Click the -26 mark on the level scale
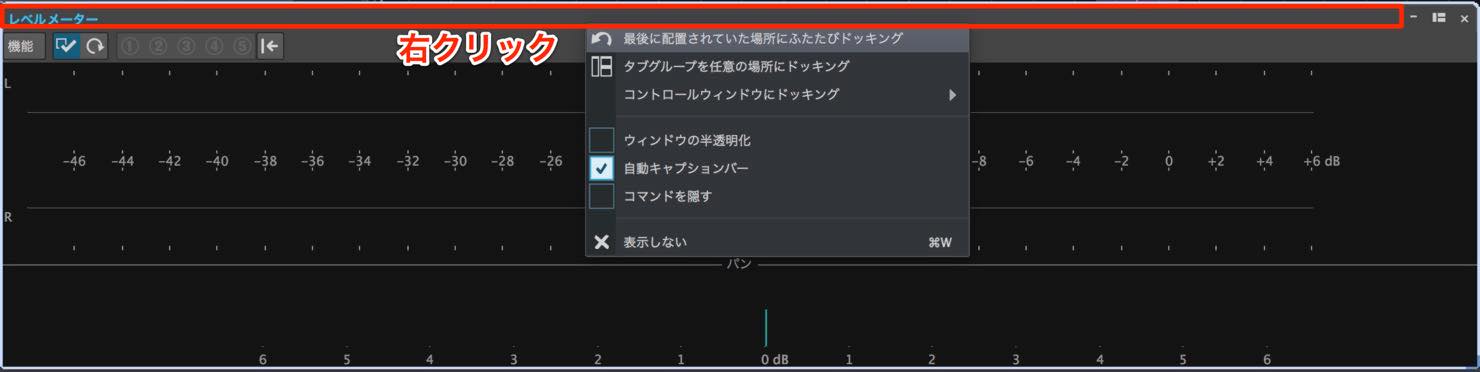Image resolution: width=1480 pixels, height=372 pixels. tap(551, 161)
